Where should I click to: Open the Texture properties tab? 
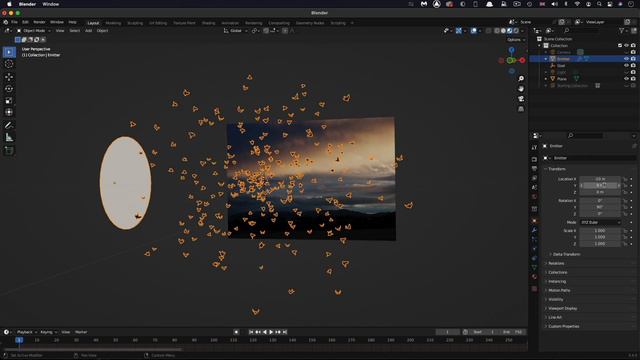click(x=534, y=289)
